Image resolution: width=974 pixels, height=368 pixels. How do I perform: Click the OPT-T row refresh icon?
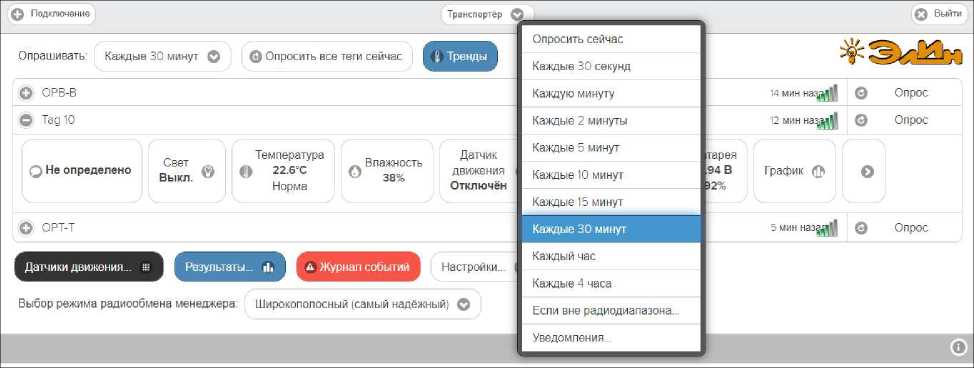click(x=861, y=228)
